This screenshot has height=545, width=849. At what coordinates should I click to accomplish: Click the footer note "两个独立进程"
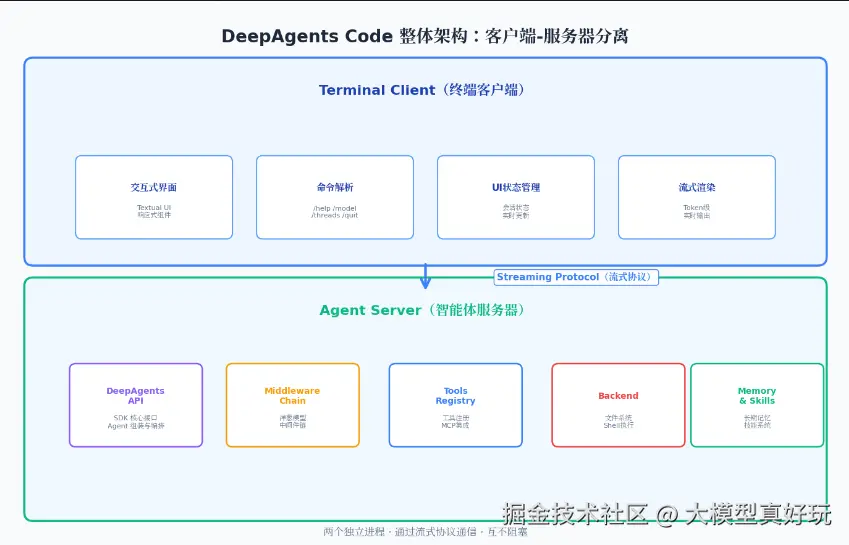pyautogui.click(x=354, y=532)
